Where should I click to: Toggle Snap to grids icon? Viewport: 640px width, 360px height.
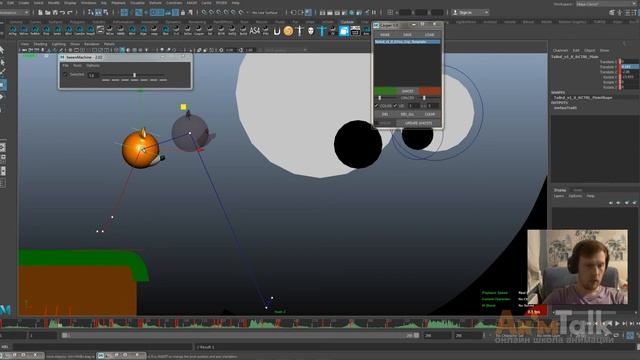[204, 13]
